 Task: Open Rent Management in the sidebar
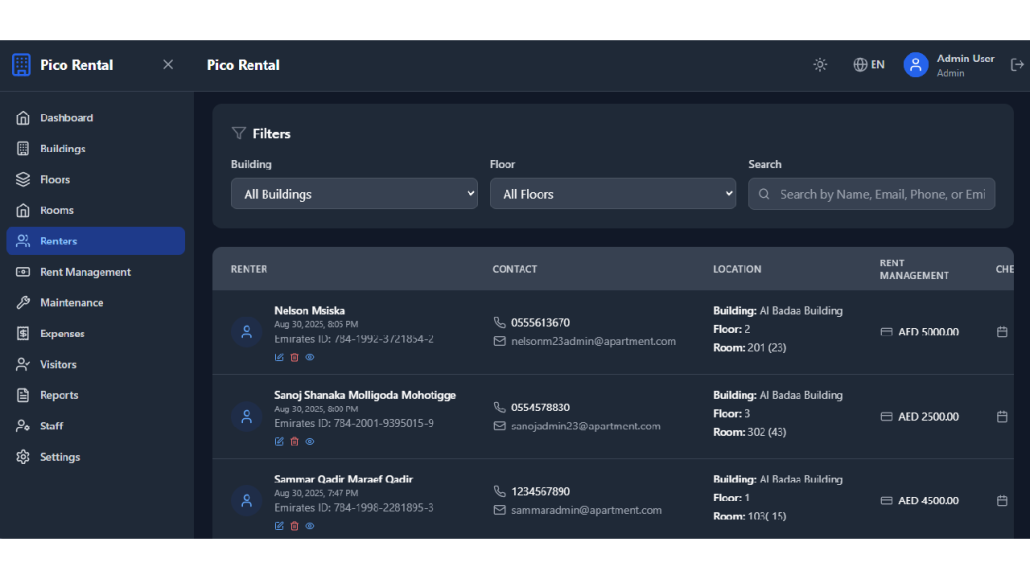click(85, 272)
